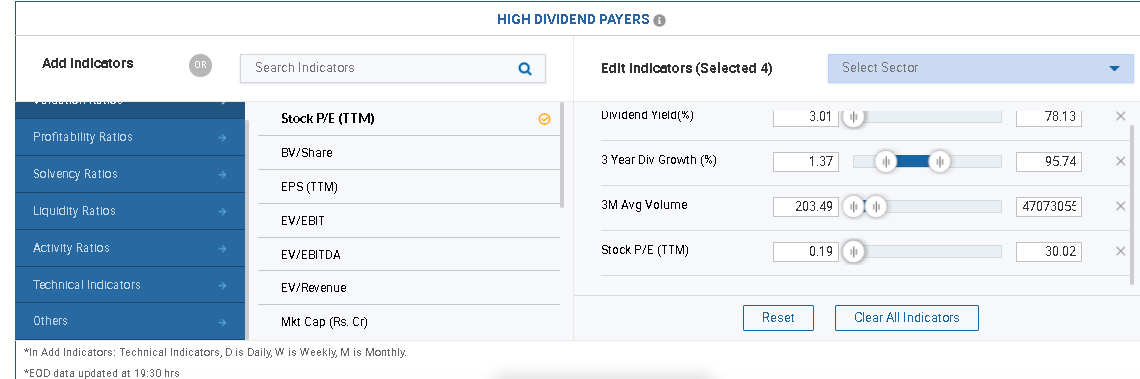Image resolution: width=1140 pixels, height=379 pixels.
Task: Open the Activity Ratios category
Action: 130,248
